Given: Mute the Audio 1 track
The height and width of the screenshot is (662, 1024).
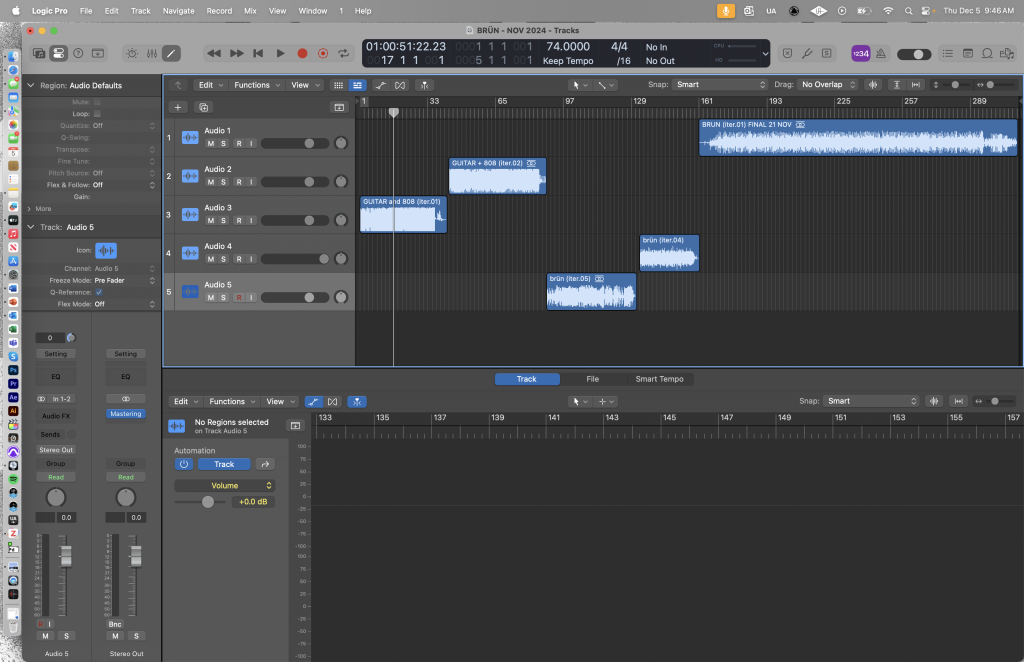Looking at the screenshot, I should pos(210,144).
